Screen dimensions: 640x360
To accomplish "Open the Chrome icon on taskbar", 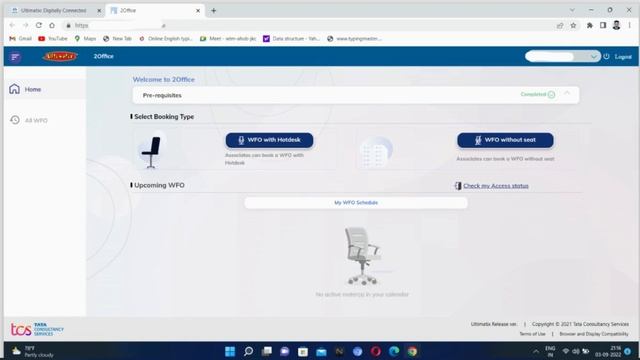I will [412, 351].
